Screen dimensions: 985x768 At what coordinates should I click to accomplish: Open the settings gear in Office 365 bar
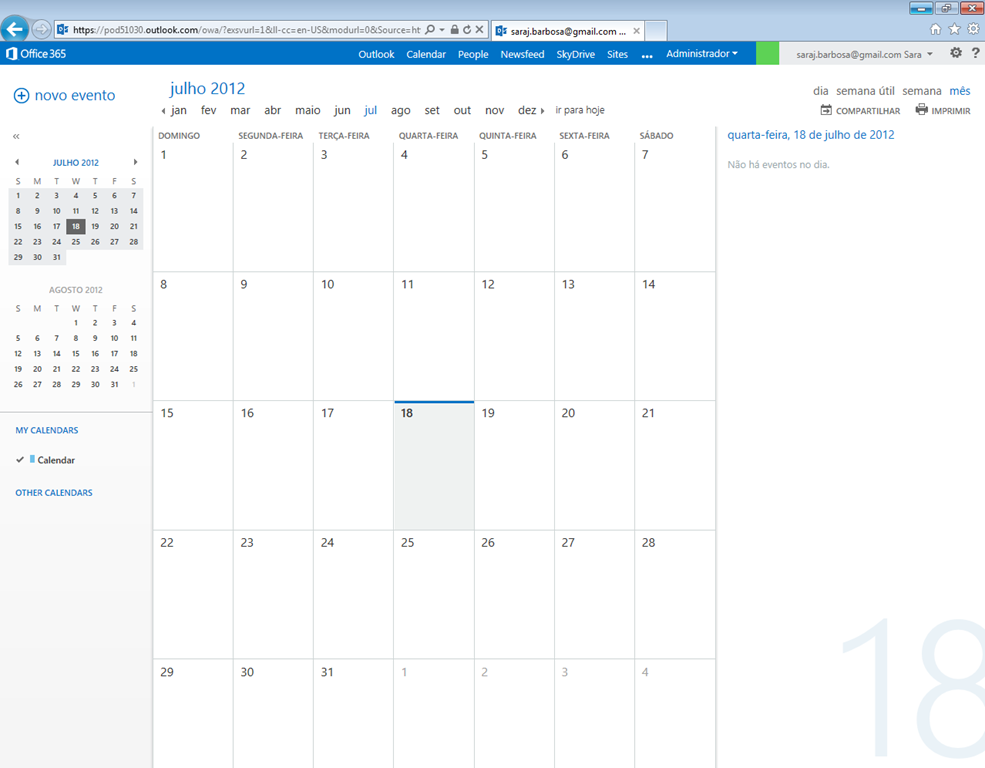(x=956, y=54)
